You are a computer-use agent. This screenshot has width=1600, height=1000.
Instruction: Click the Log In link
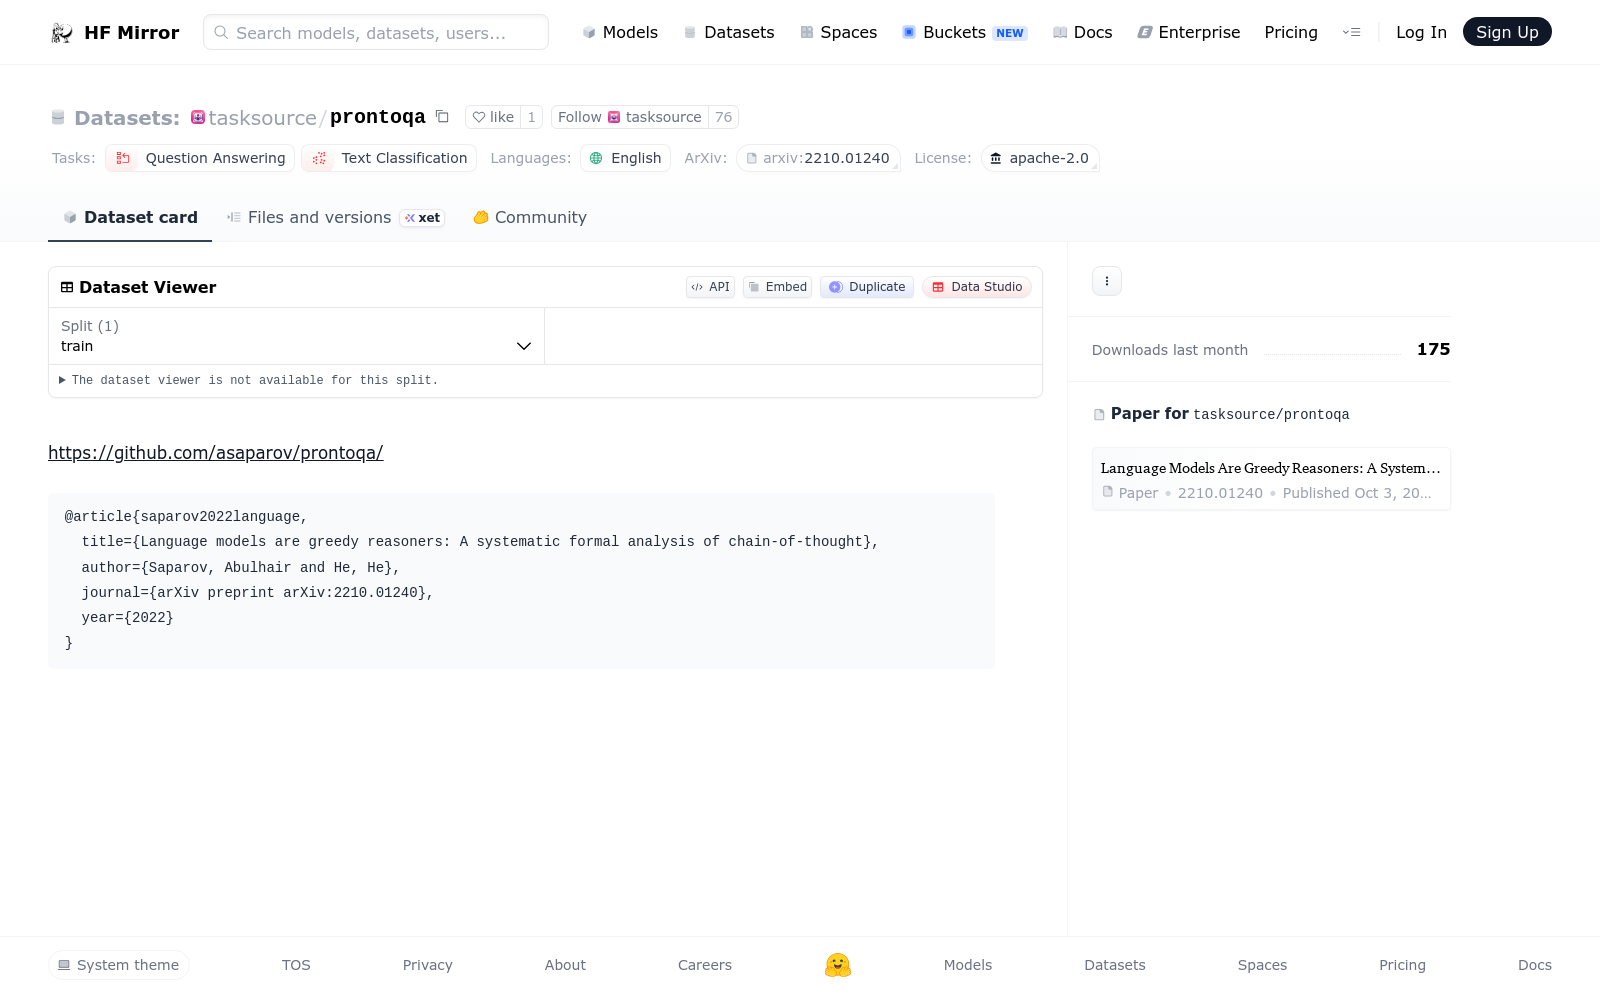1421,32
